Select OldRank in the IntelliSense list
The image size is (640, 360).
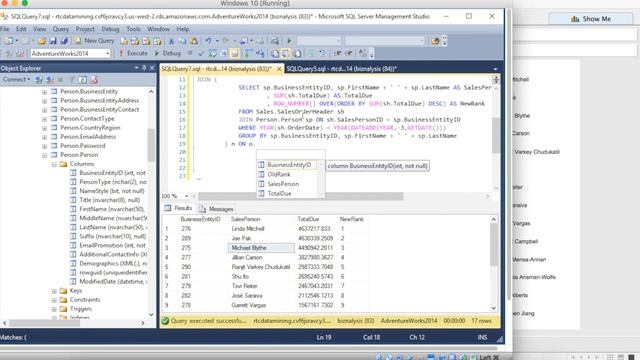click(x=279, y=174)
